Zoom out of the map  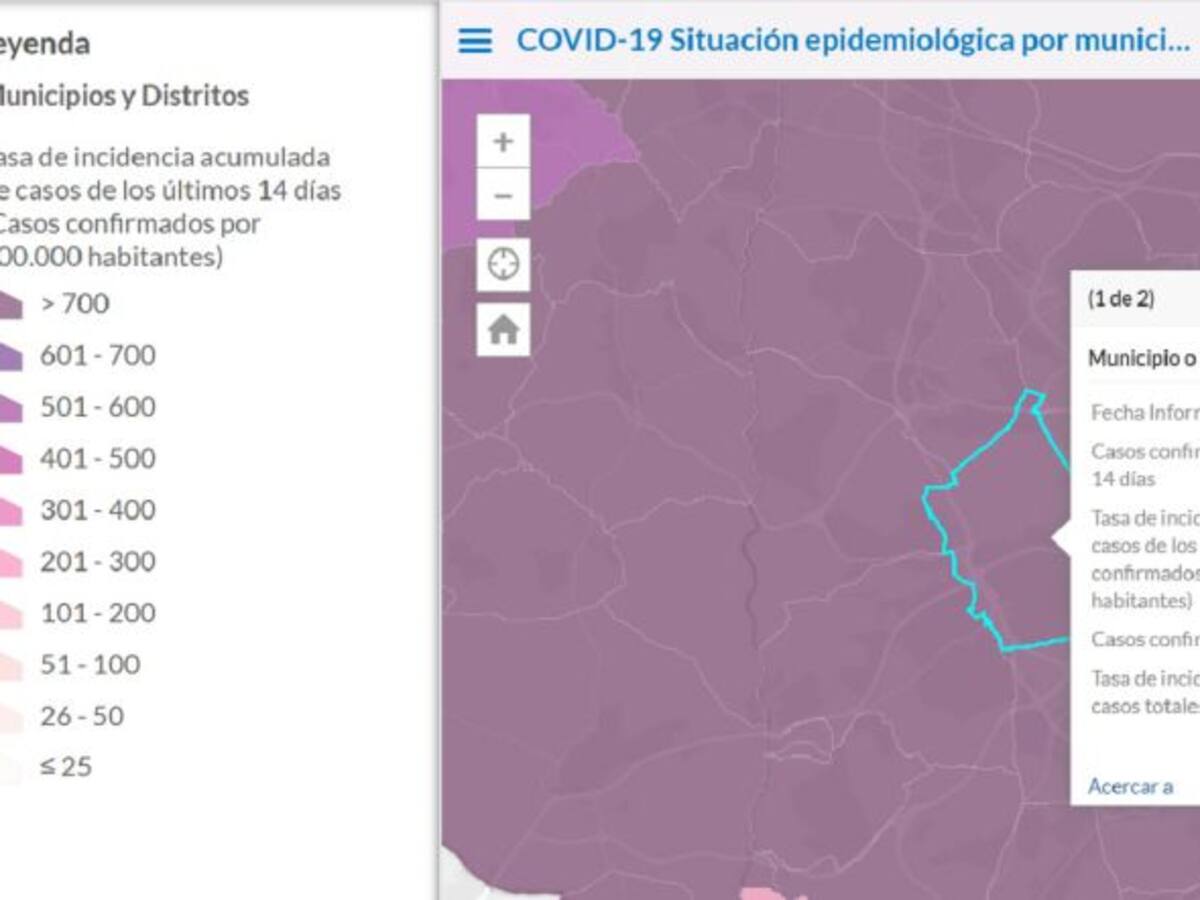501,195
